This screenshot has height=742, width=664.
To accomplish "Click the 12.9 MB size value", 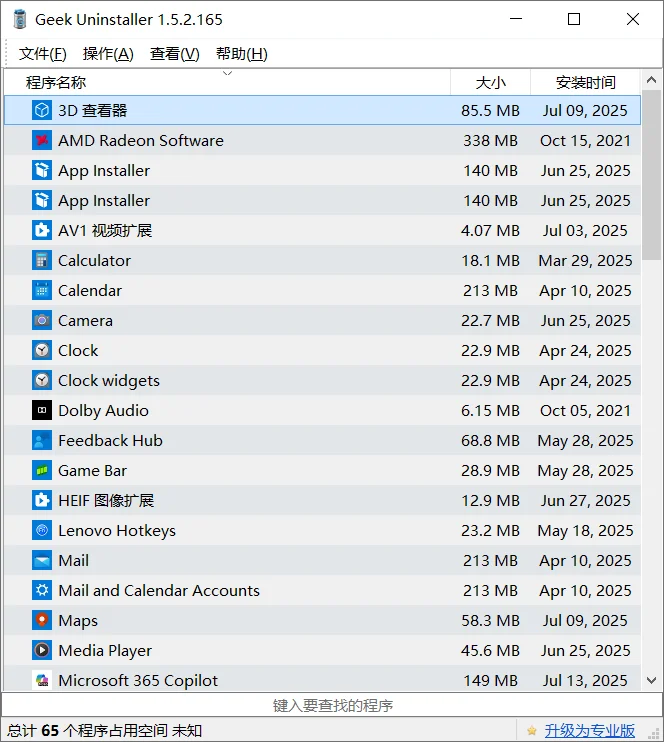I will 490,500.
